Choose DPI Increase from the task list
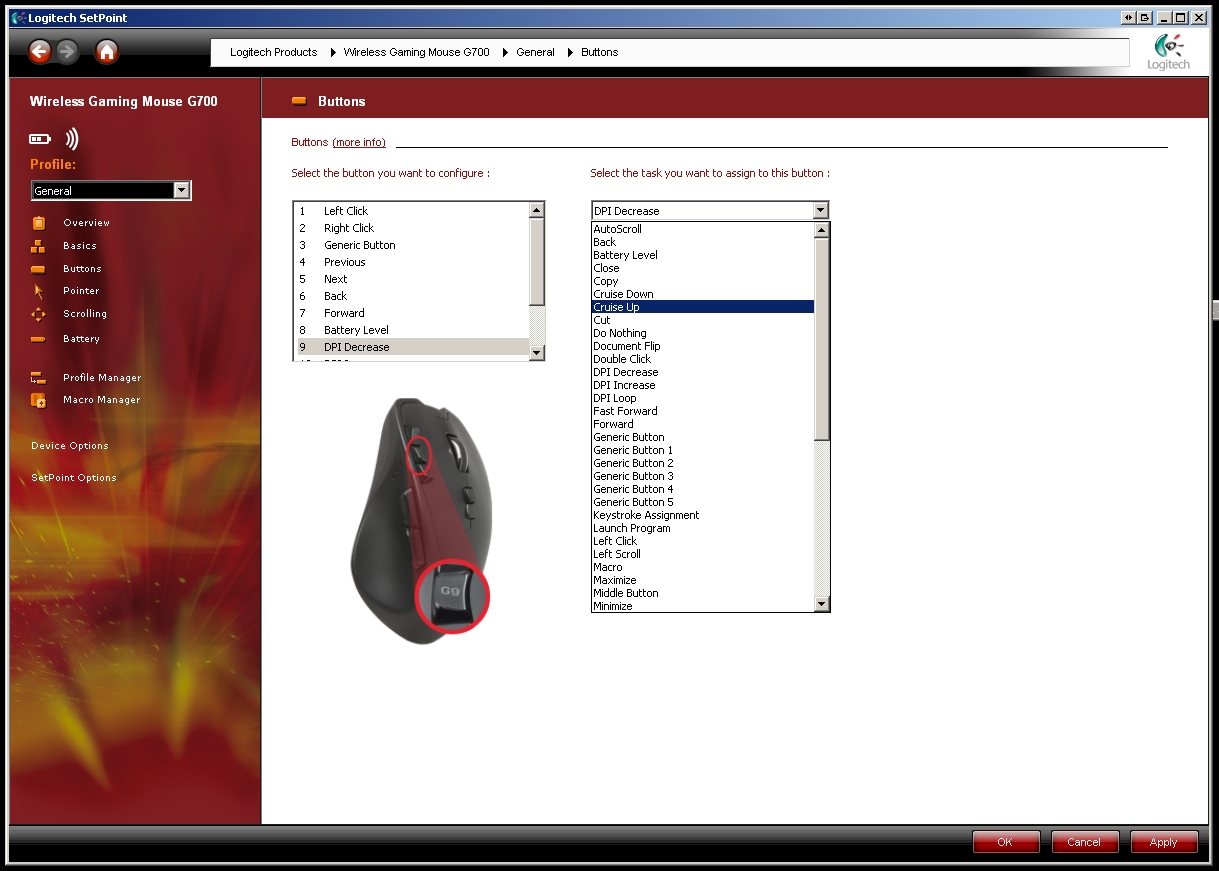1219x871 pixels. (x=703, y=385)
